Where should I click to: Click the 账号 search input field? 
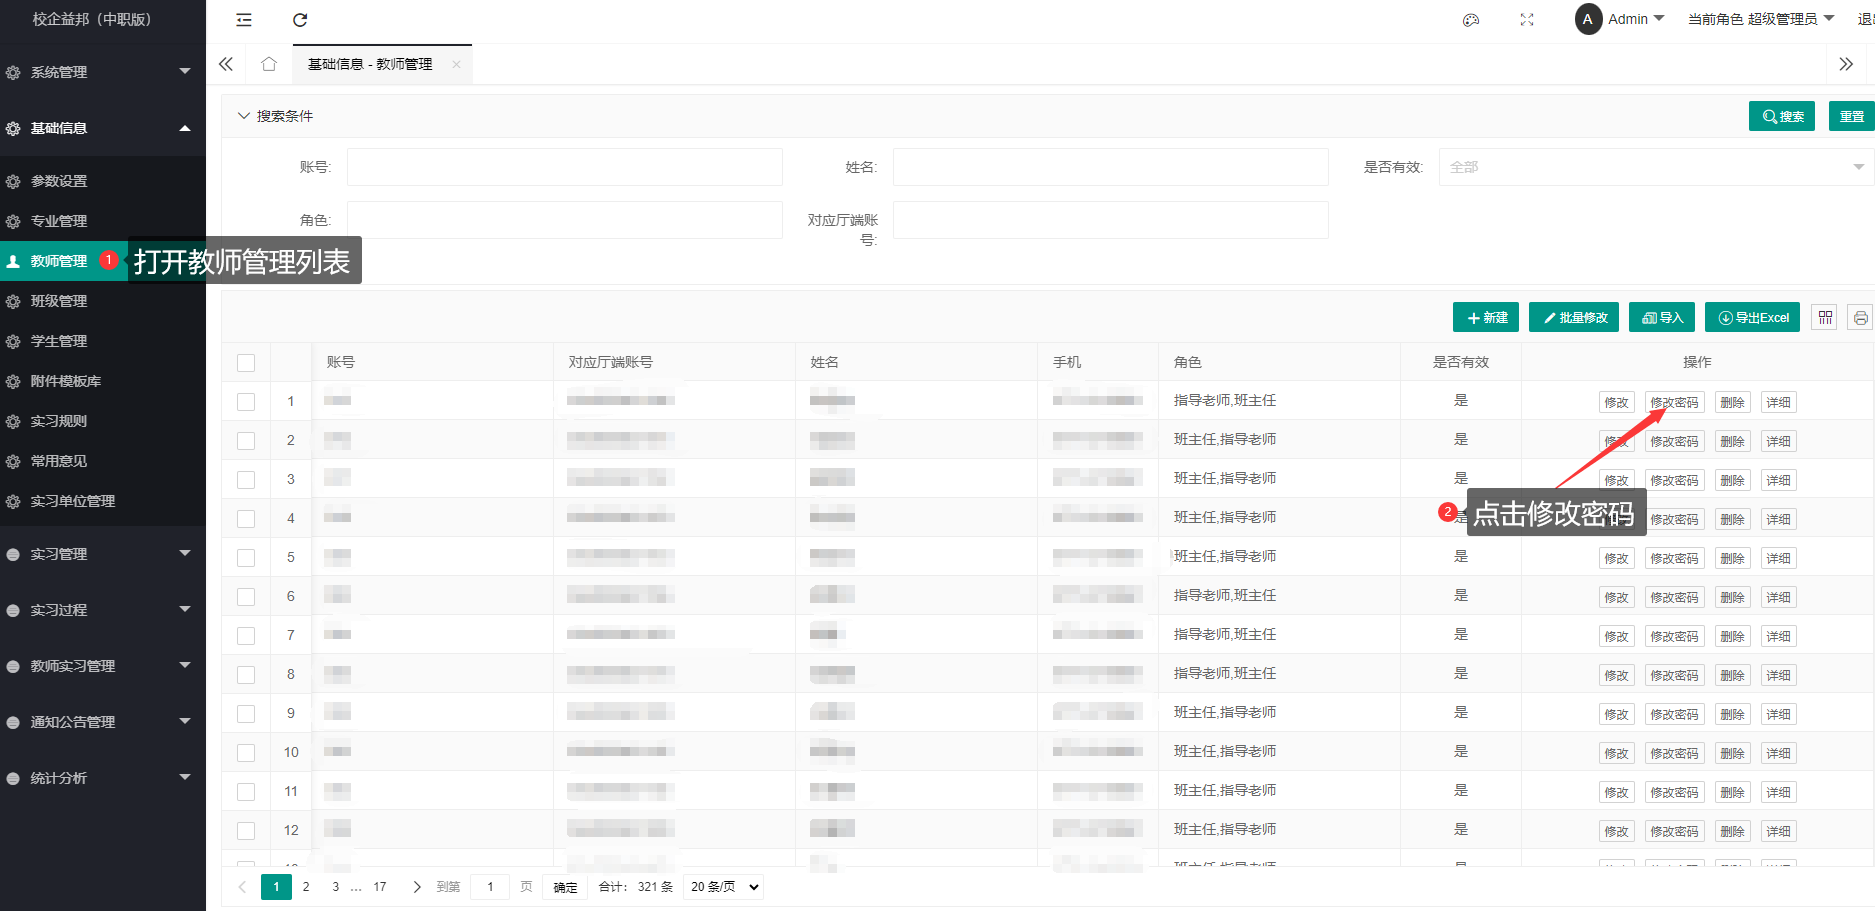pos(564,167)
